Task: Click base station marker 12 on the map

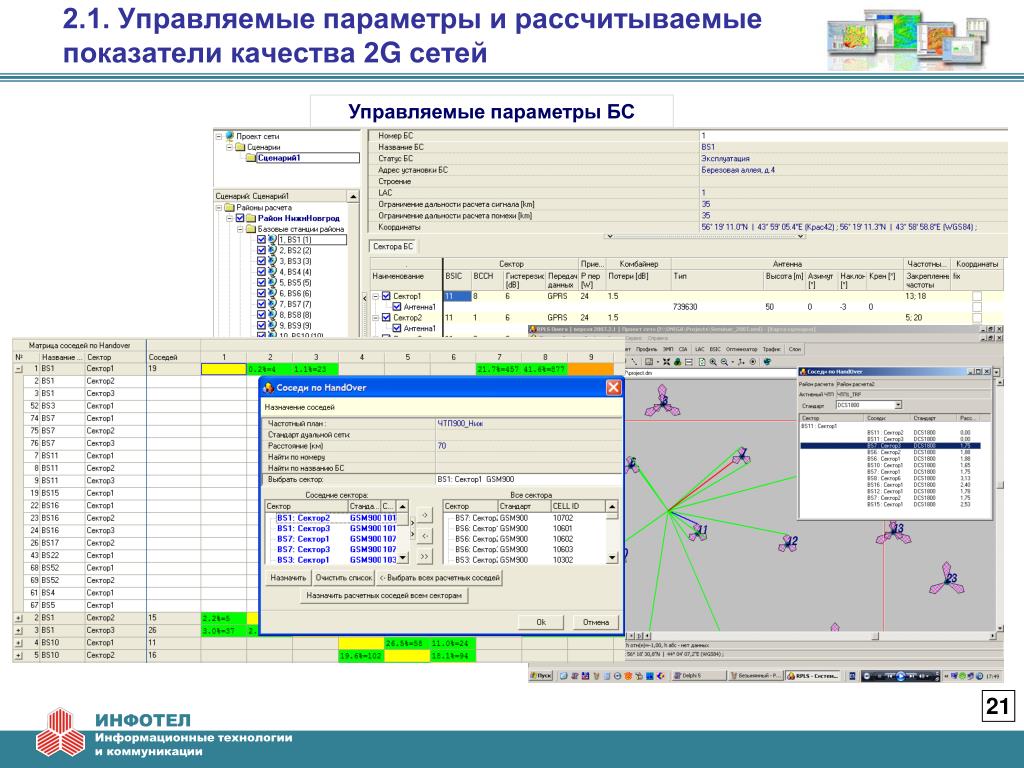Action: coord(789,543)
